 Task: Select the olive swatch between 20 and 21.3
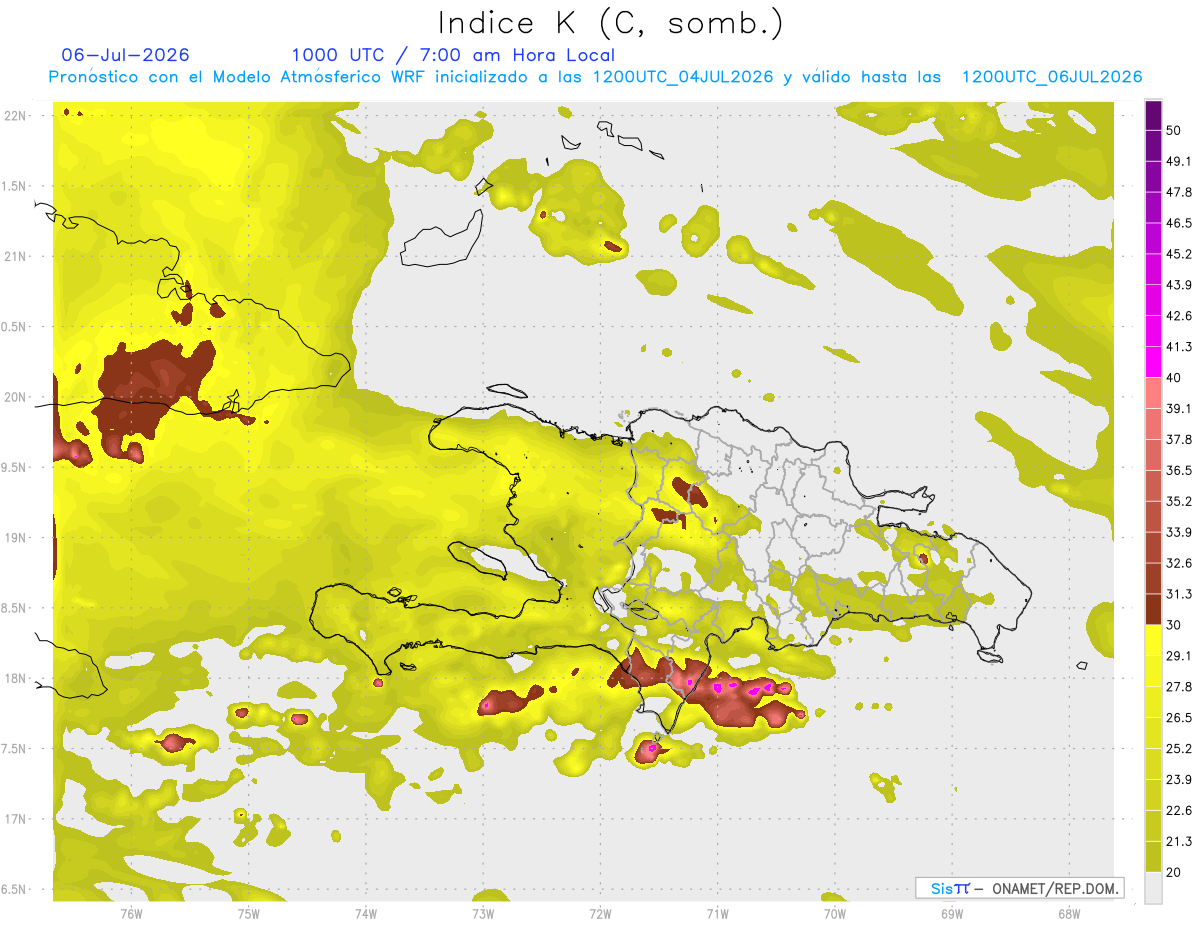click(1153, 856)
